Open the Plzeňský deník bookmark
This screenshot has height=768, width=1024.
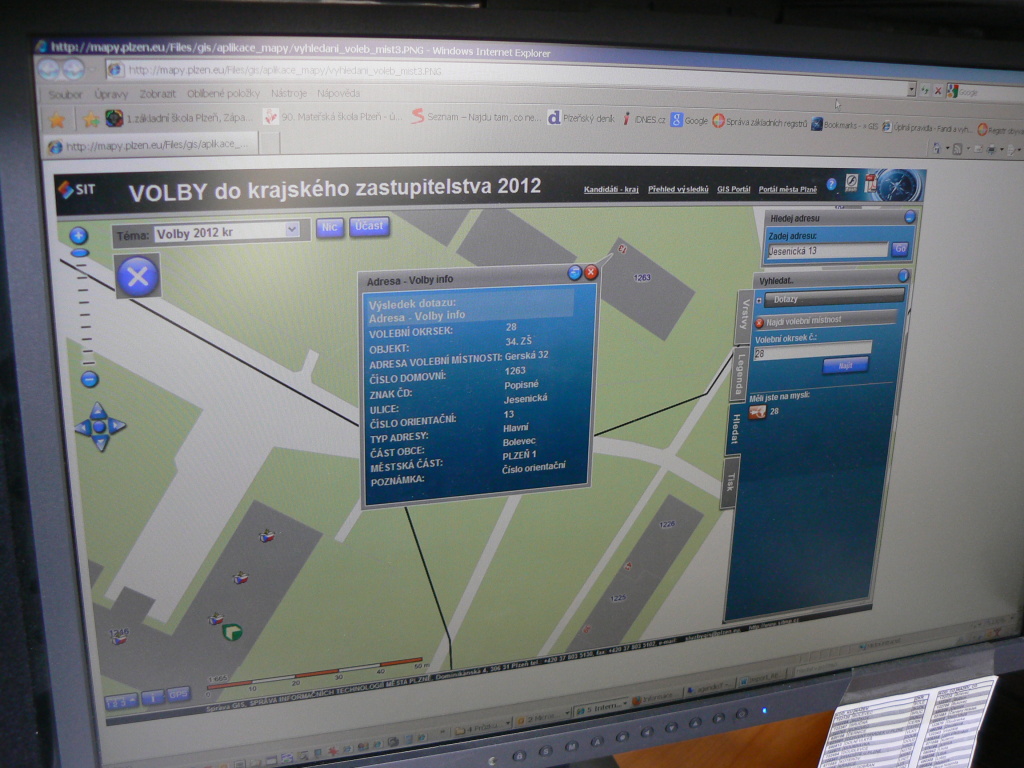[x=582, y=118]
